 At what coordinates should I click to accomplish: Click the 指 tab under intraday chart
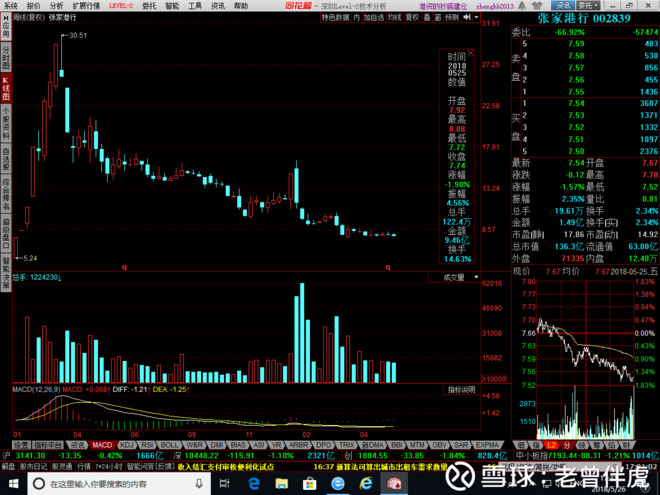point(536,445)
